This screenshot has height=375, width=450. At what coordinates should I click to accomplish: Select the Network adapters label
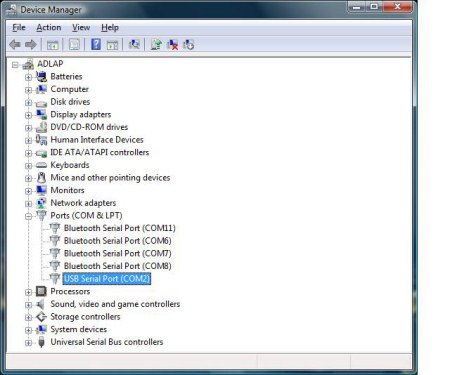coord(83,203)
